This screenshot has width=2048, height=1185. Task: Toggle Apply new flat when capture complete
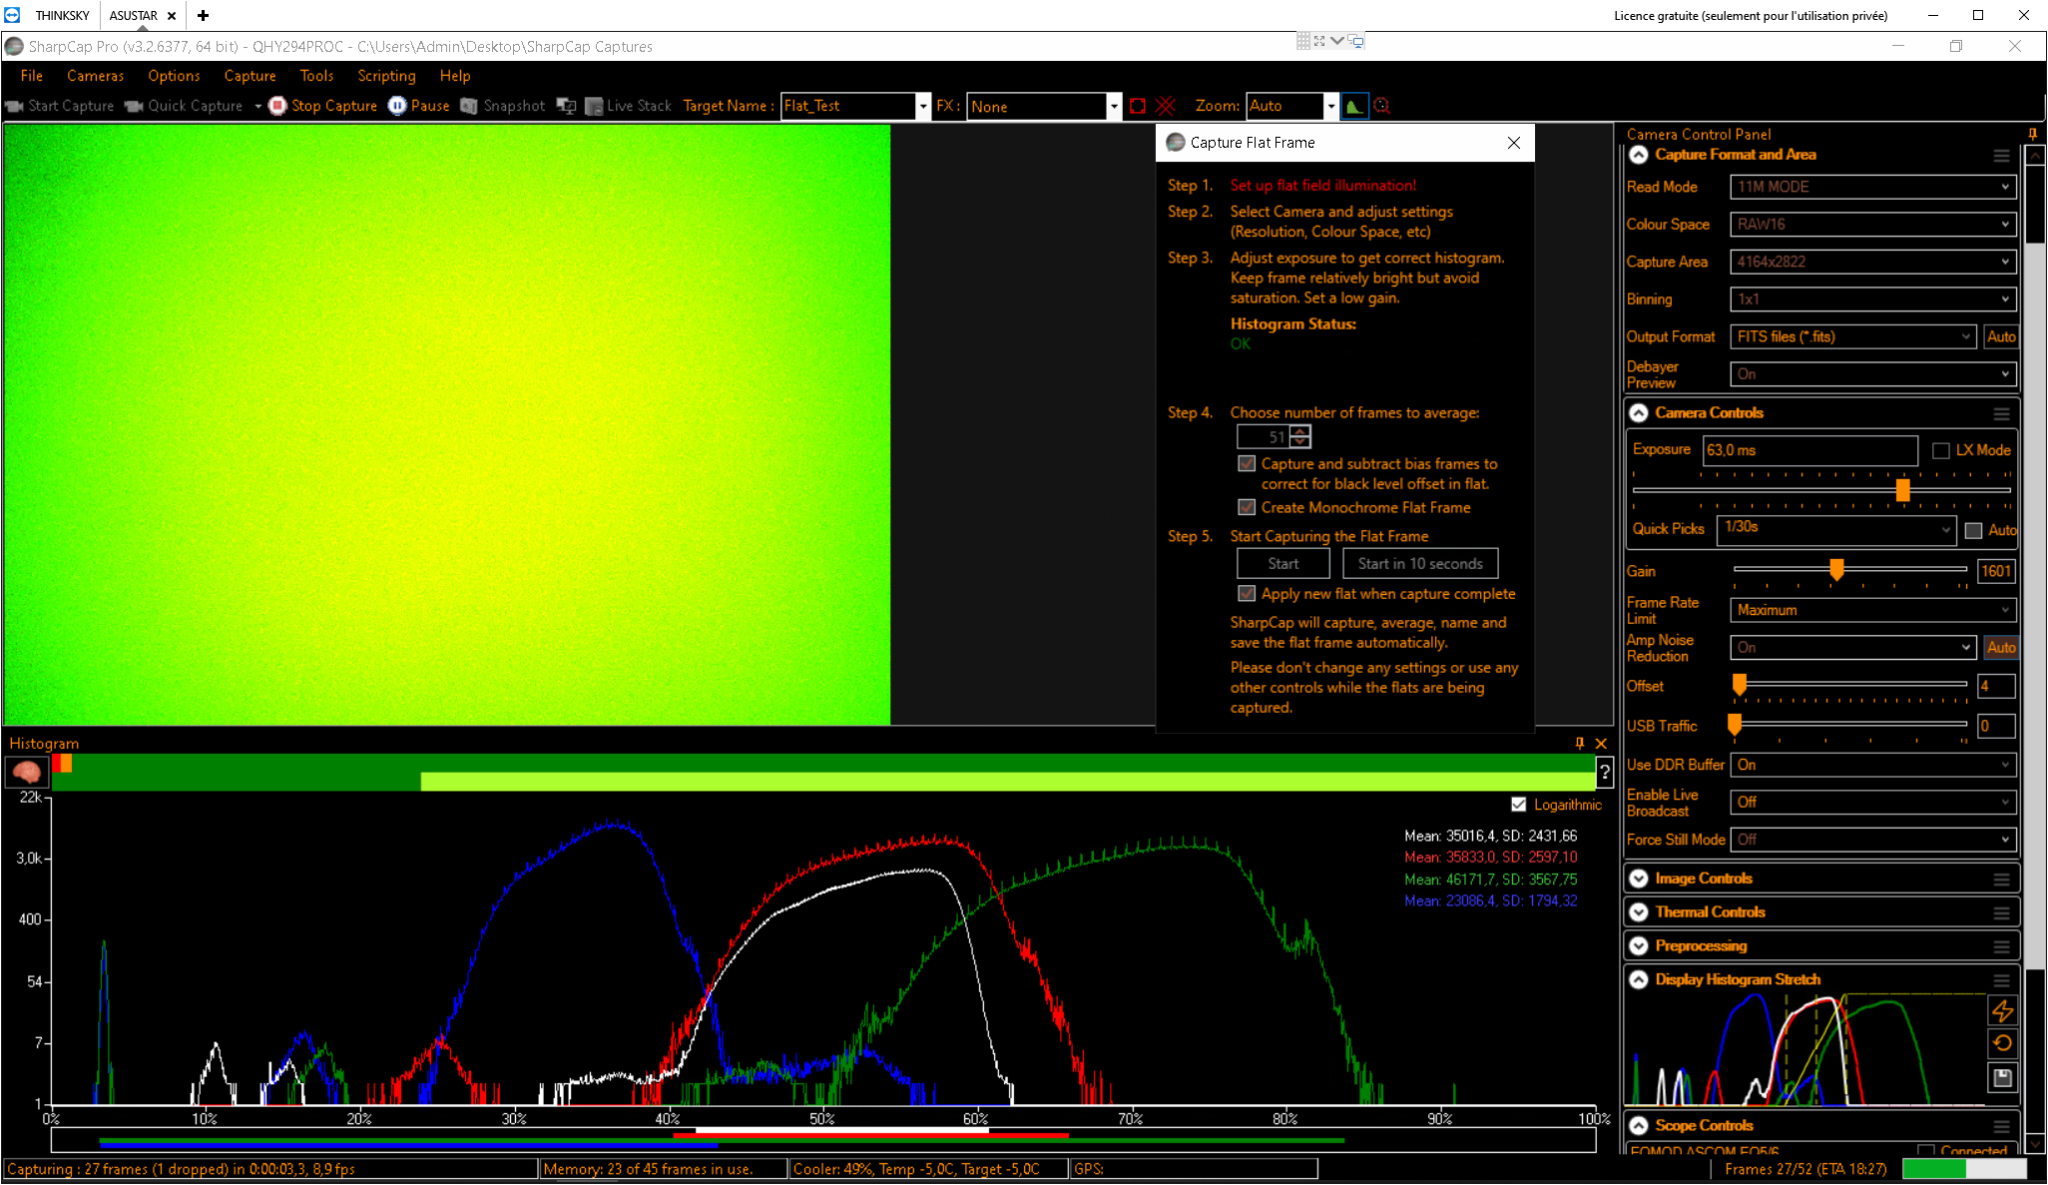coord(1246,594)
